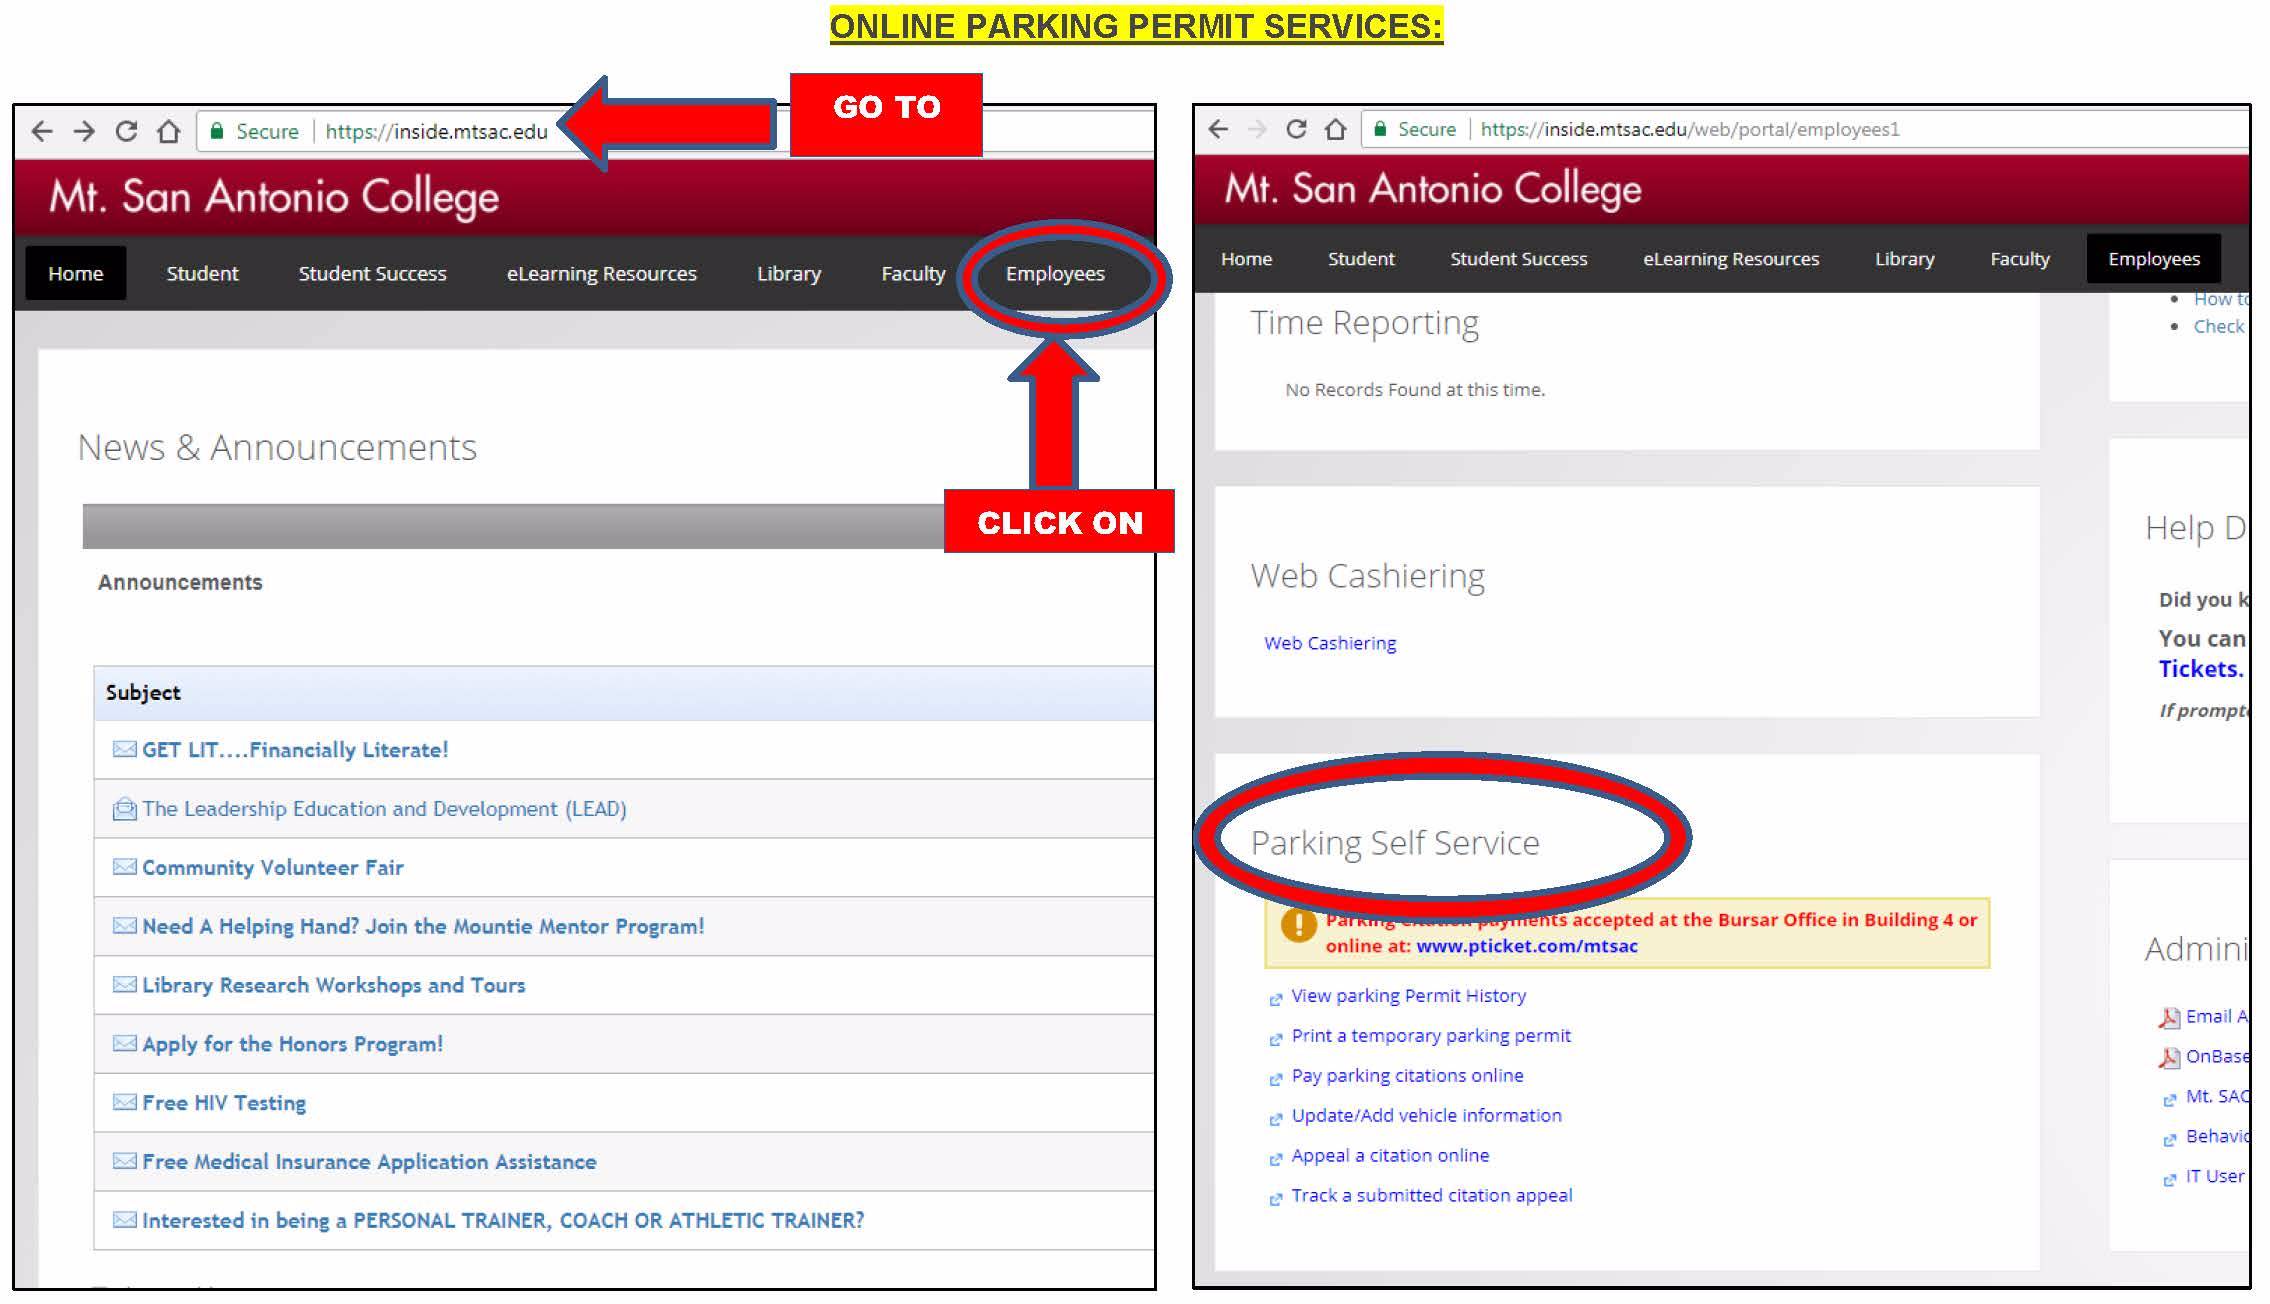2270x1304 pixels.
Task: Open eLearning Resources tab in left browser
Action: [x=601, y=273]
